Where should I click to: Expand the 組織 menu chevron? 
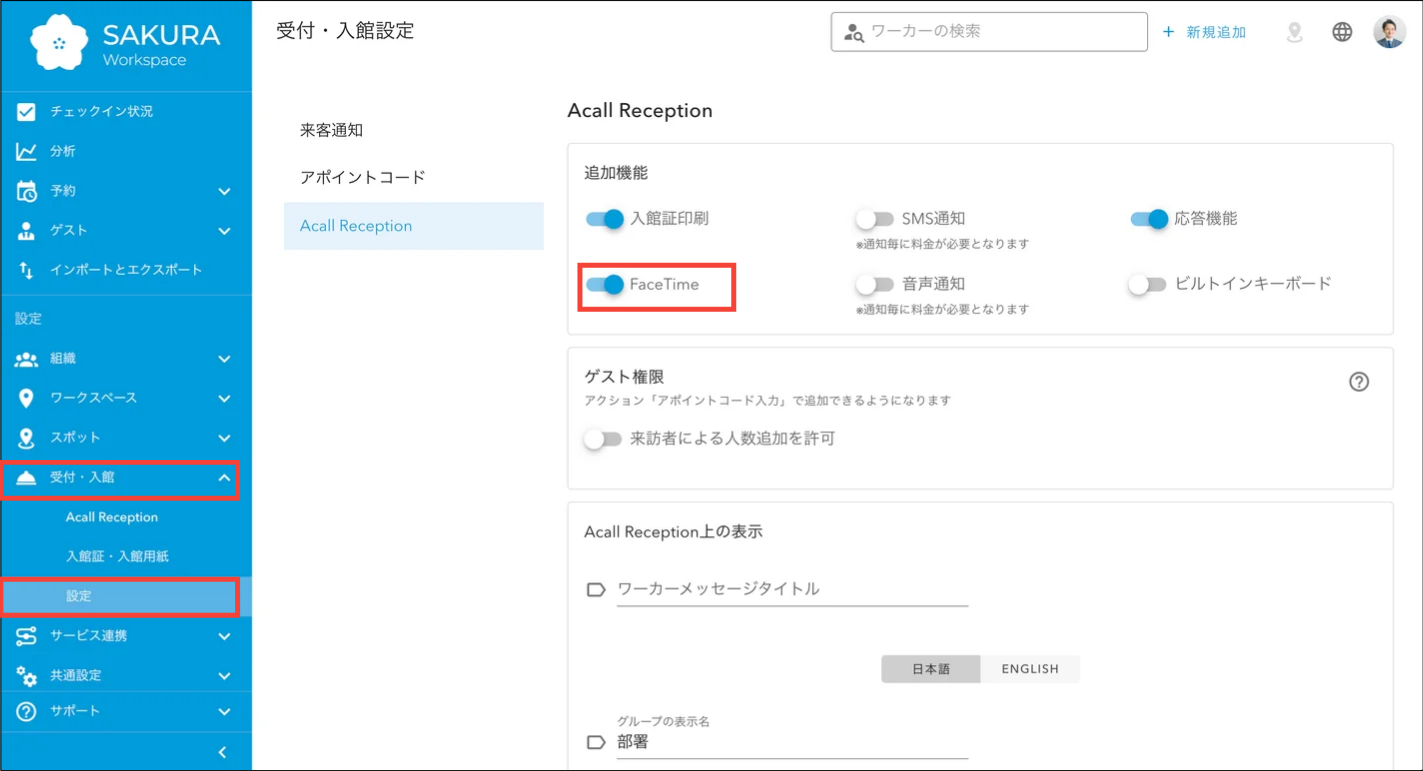(224, 359)
